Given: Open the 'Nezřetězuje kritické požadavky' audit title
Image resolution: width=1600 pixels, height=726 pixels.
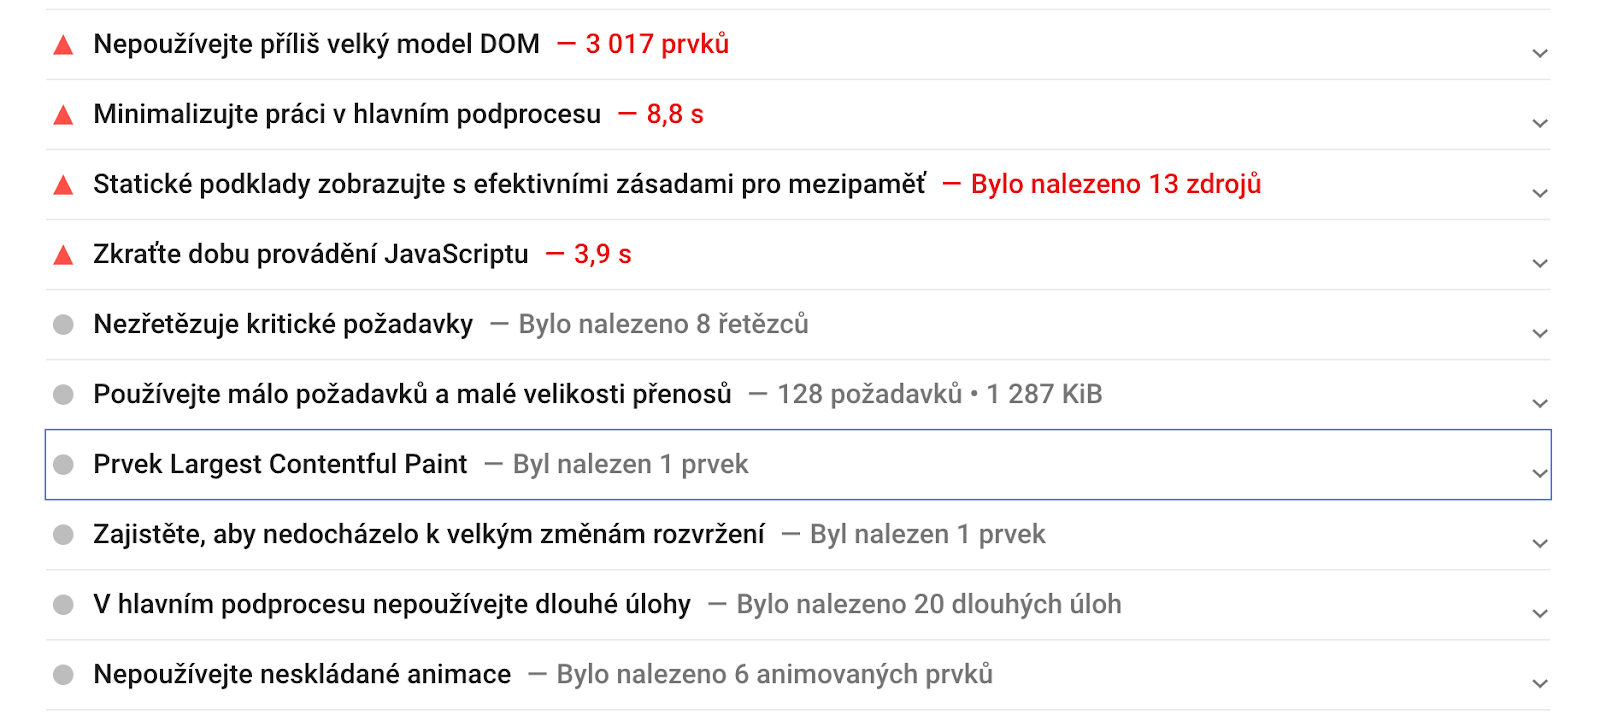Looking at the screenshot, I should tap(283, 324).
